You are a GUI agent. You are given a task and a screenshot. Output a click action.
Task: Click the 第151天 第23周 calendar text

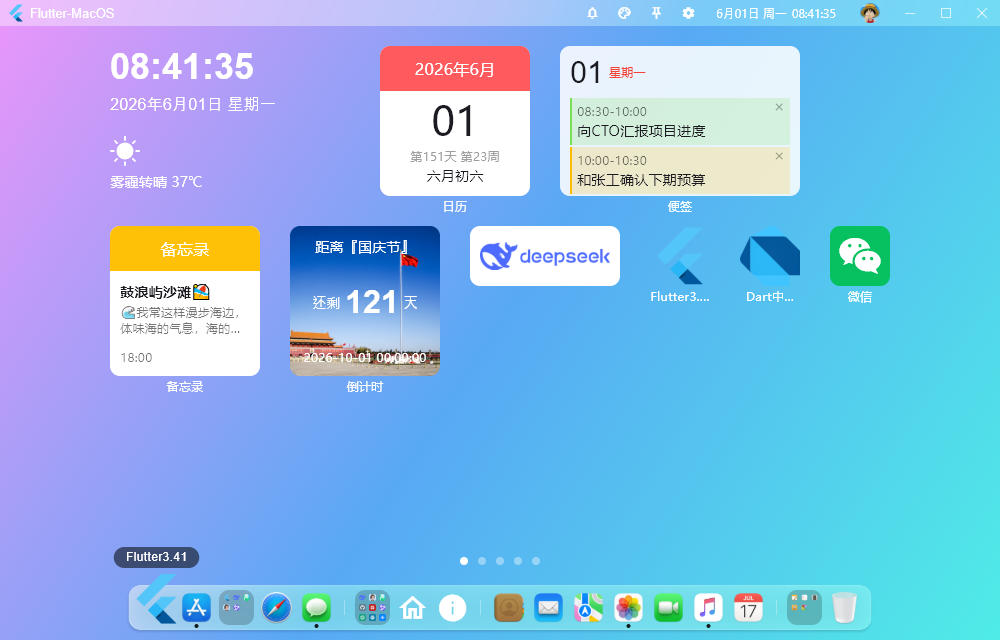[x=455, y=157]
